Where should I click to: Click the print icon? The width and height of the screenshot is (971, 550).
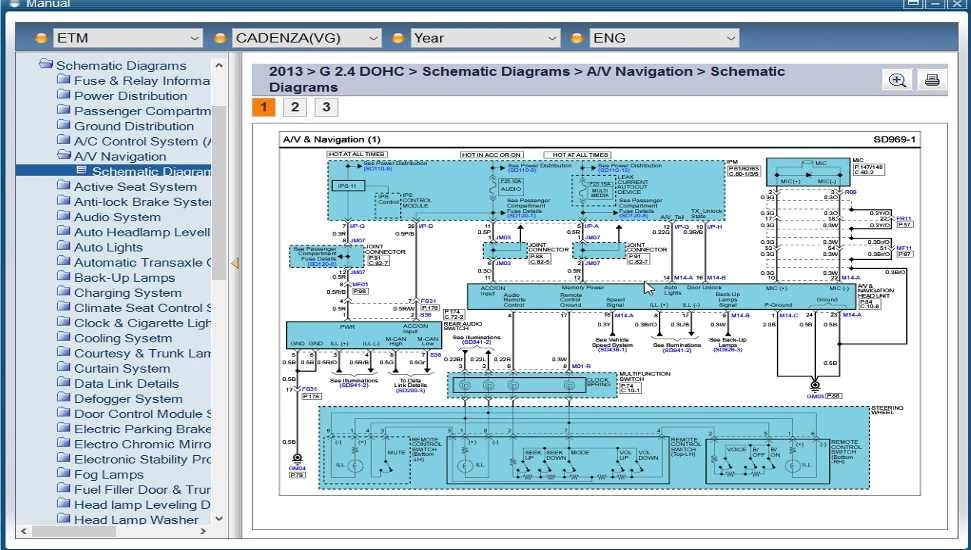click(x=931, y=81)
